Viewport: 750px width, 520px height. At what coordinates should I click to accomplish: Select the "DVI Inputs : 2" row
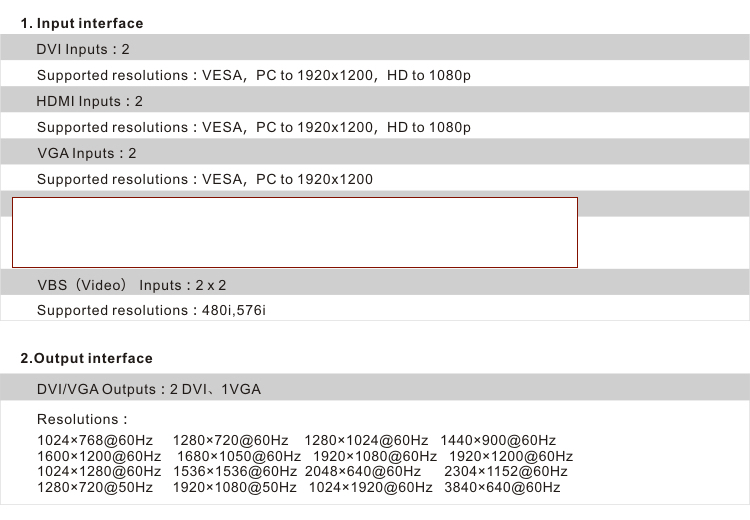(83, 49)
